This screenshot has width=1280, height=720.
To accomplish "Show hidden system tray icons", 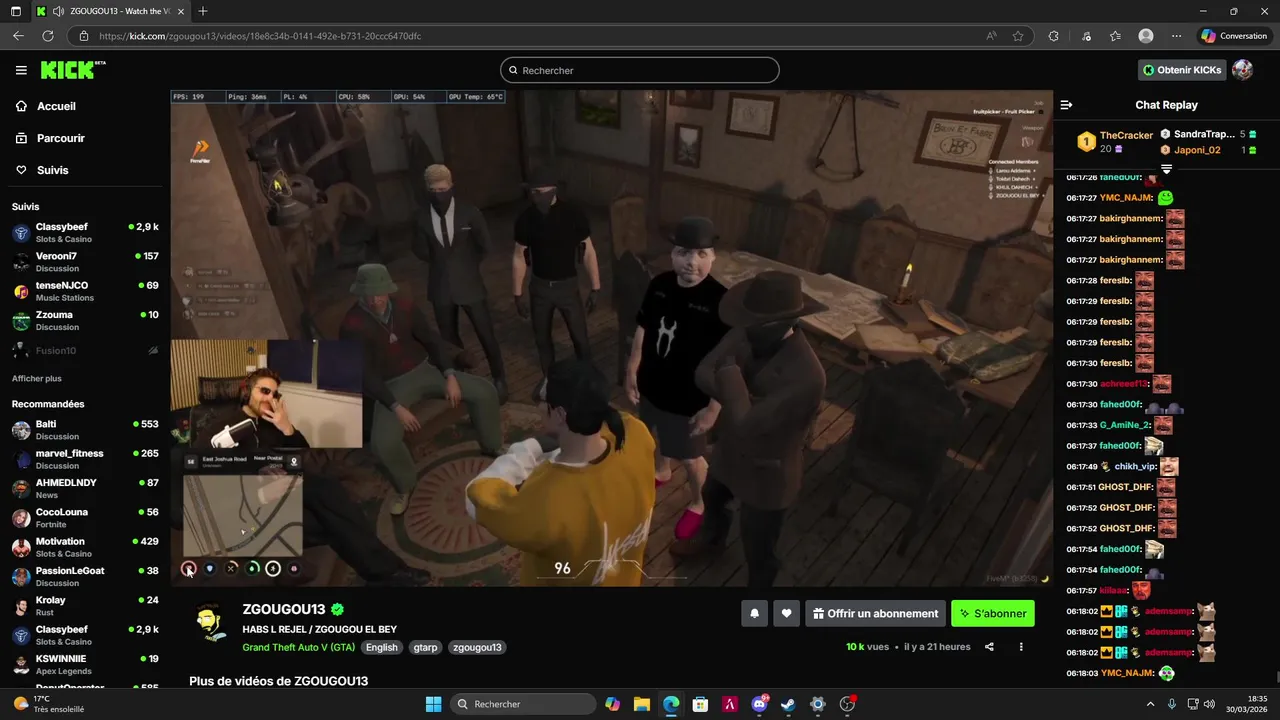I will pyautogui.click(x=1150, y=704).
